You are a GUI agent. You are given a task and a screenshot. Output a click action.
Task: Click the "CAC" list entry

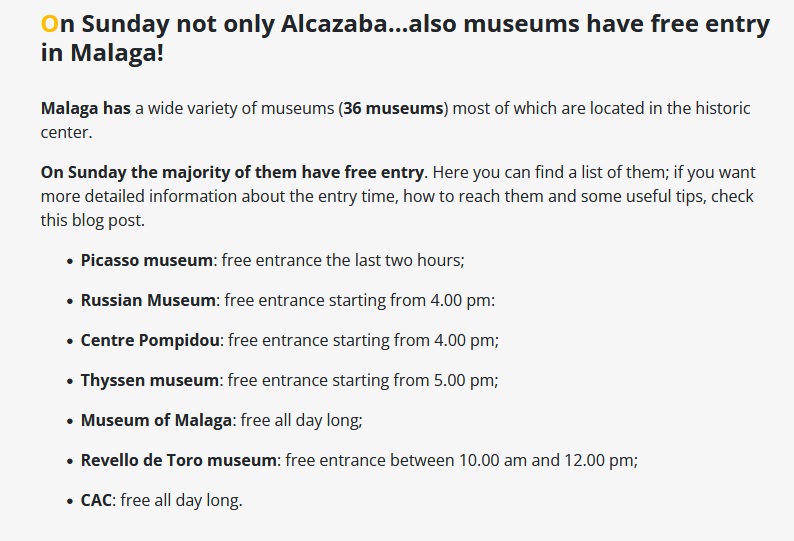click(x=96, y=500)
